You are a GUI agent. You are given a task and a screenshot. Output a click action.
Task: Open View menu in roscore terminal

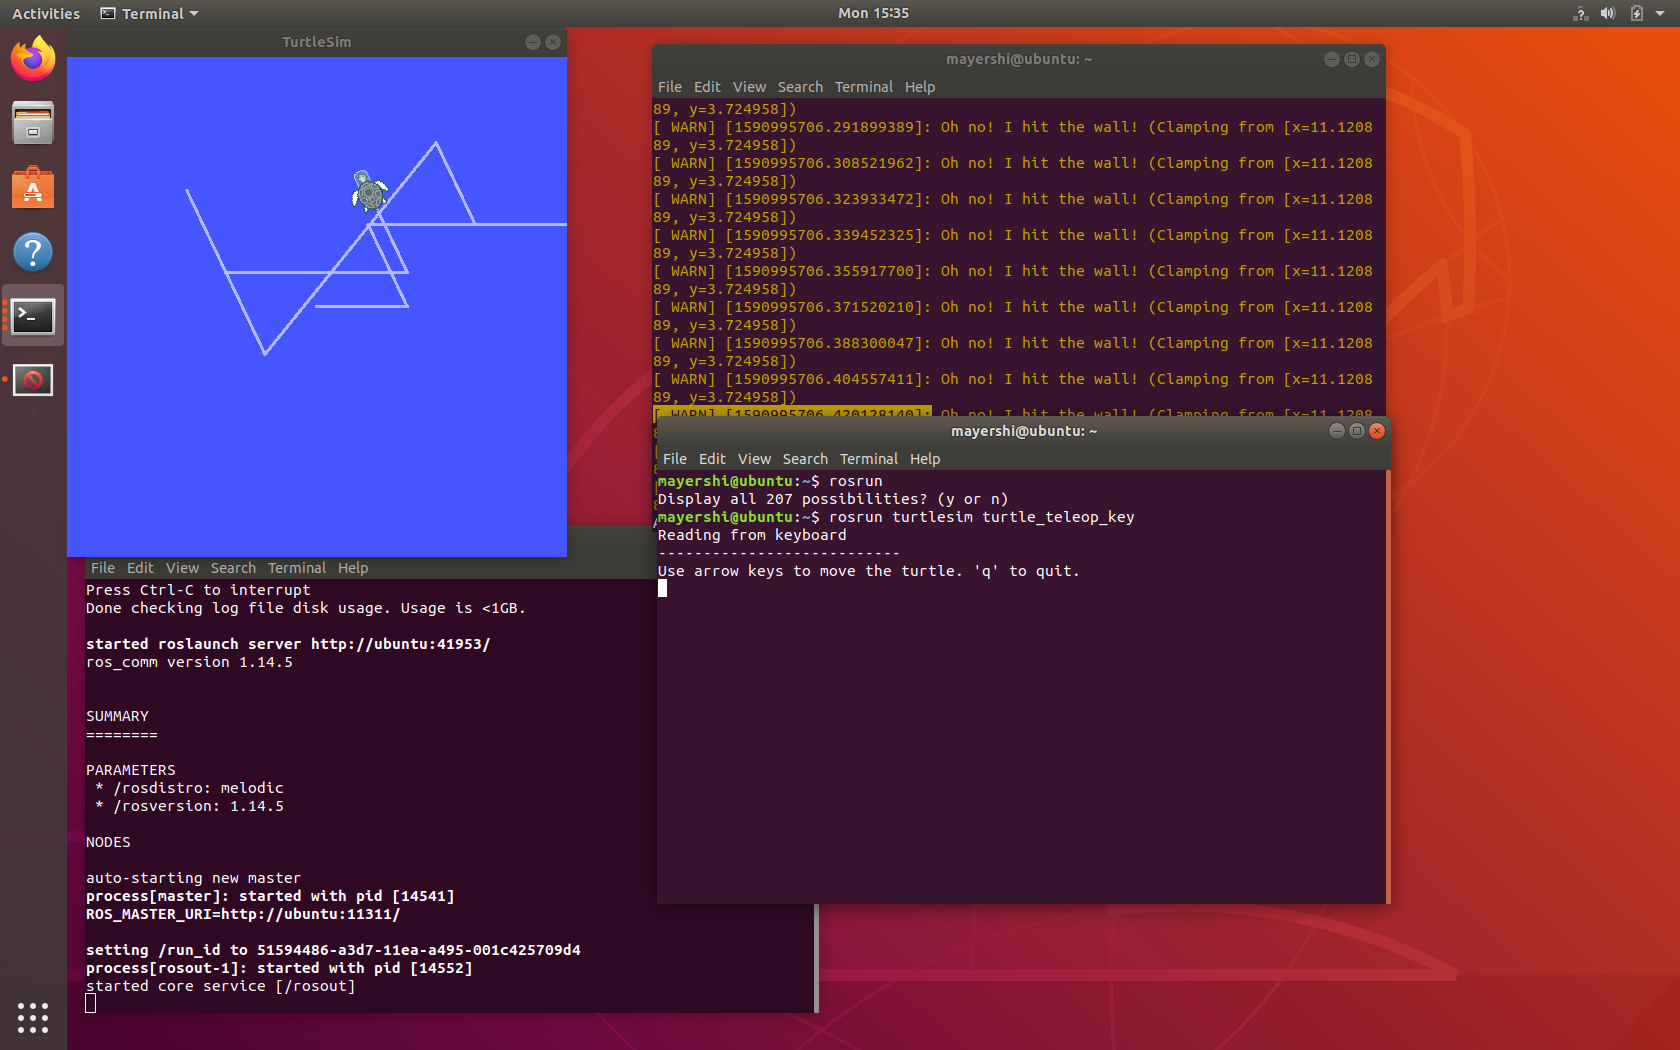182,568
